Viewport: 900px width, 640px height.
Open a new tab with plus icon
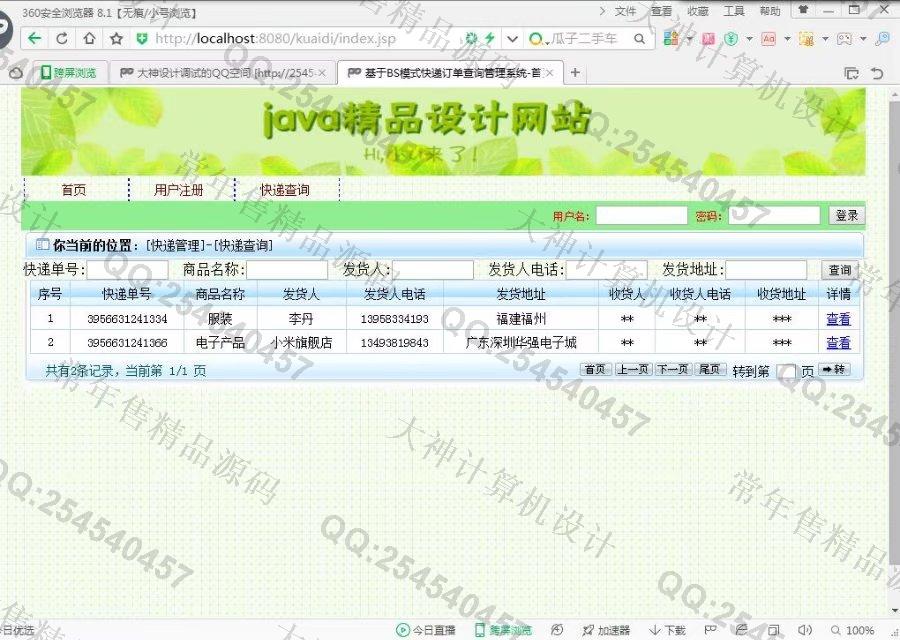[575, 73]
